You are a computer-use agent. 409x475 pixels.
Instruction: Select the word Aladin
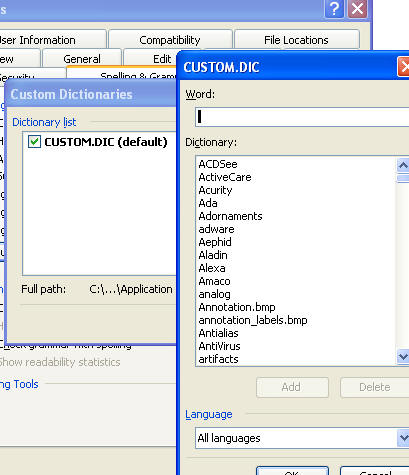213,255
